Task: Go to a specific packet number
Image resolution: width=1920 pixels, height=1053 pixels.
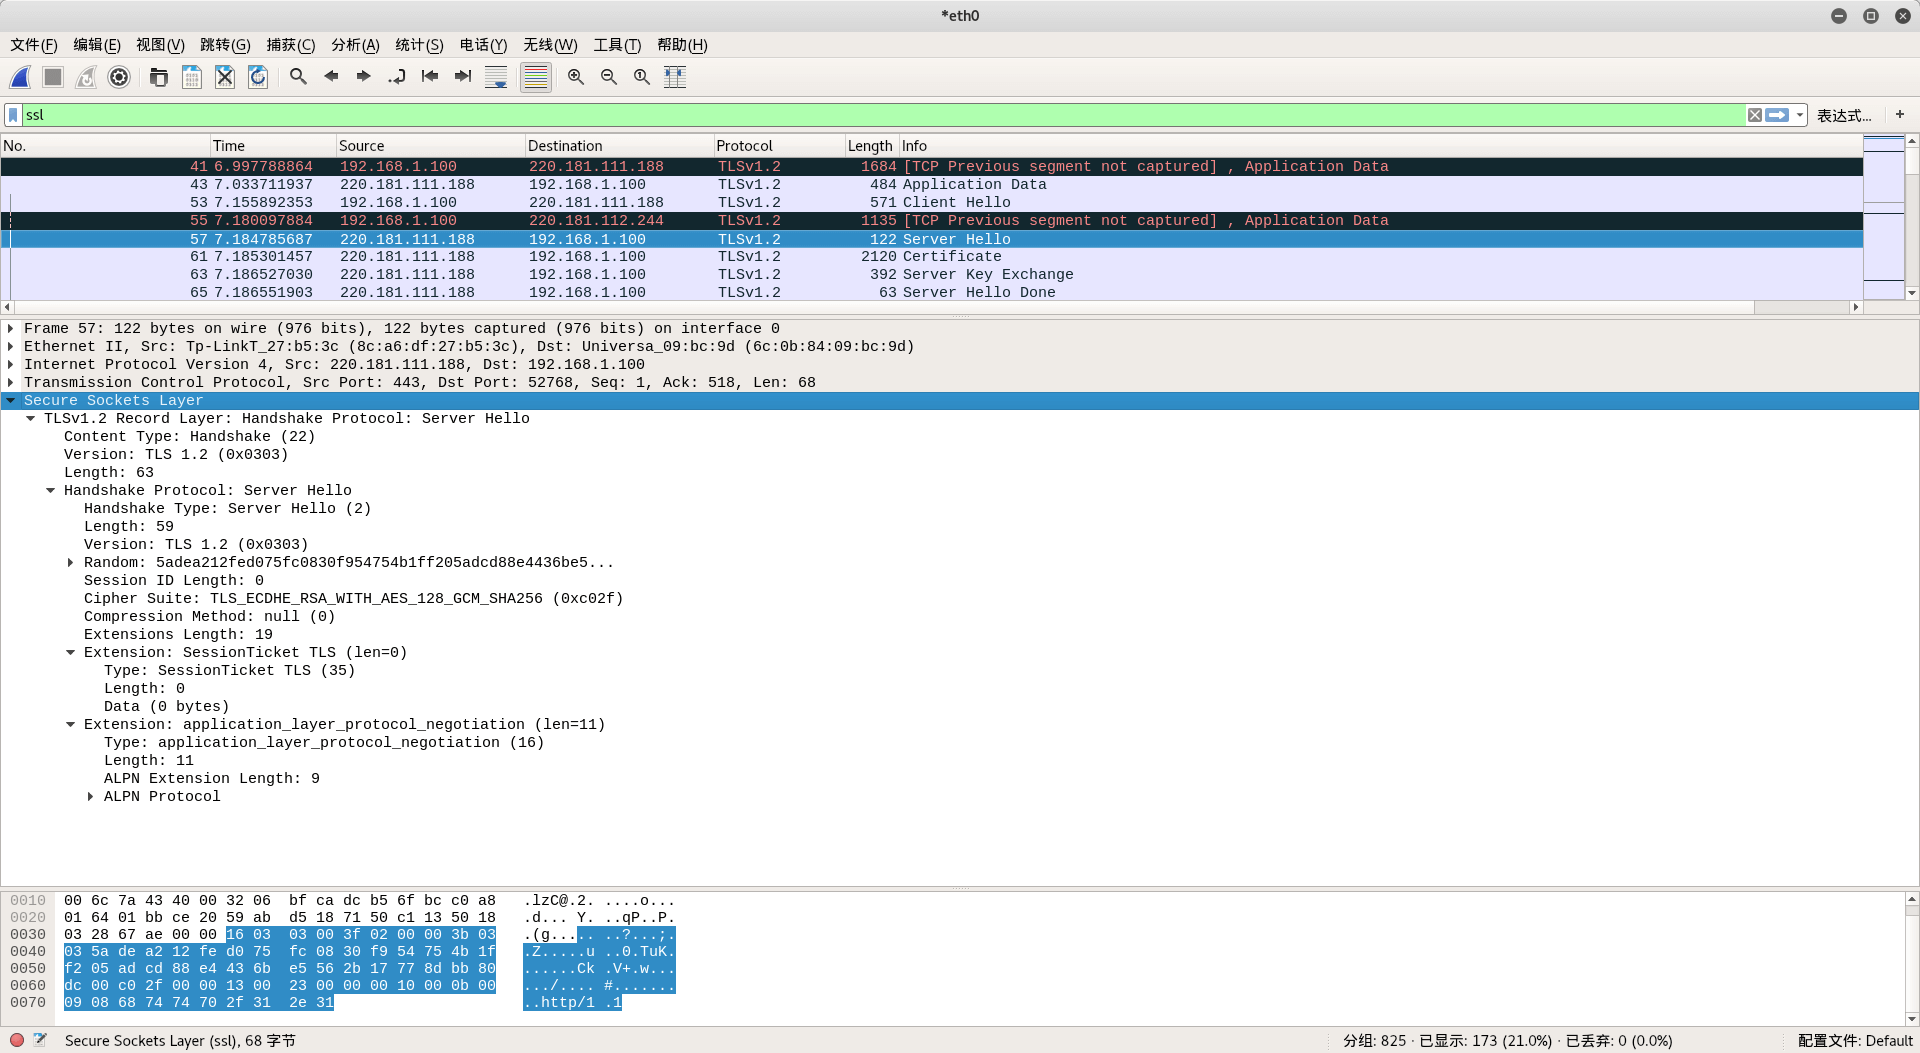Action: point(397,77)
